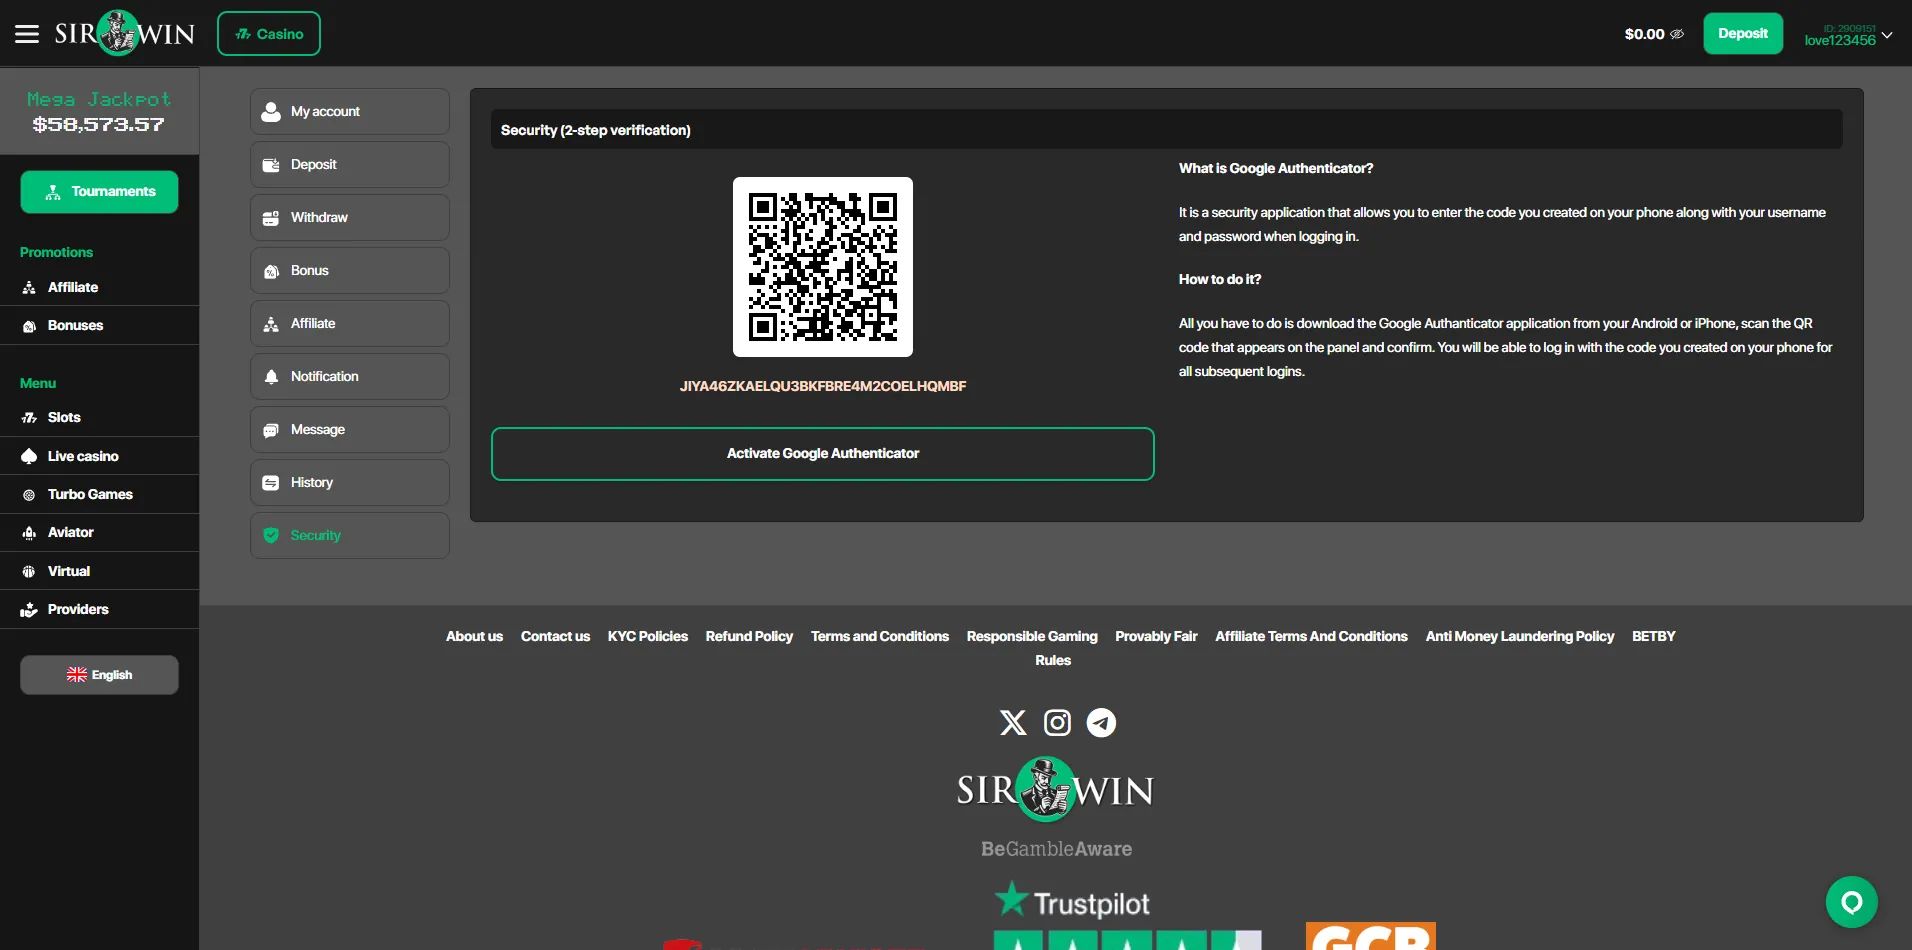
Task: Switch to the Casino tab
Action: tap(268, 33)
